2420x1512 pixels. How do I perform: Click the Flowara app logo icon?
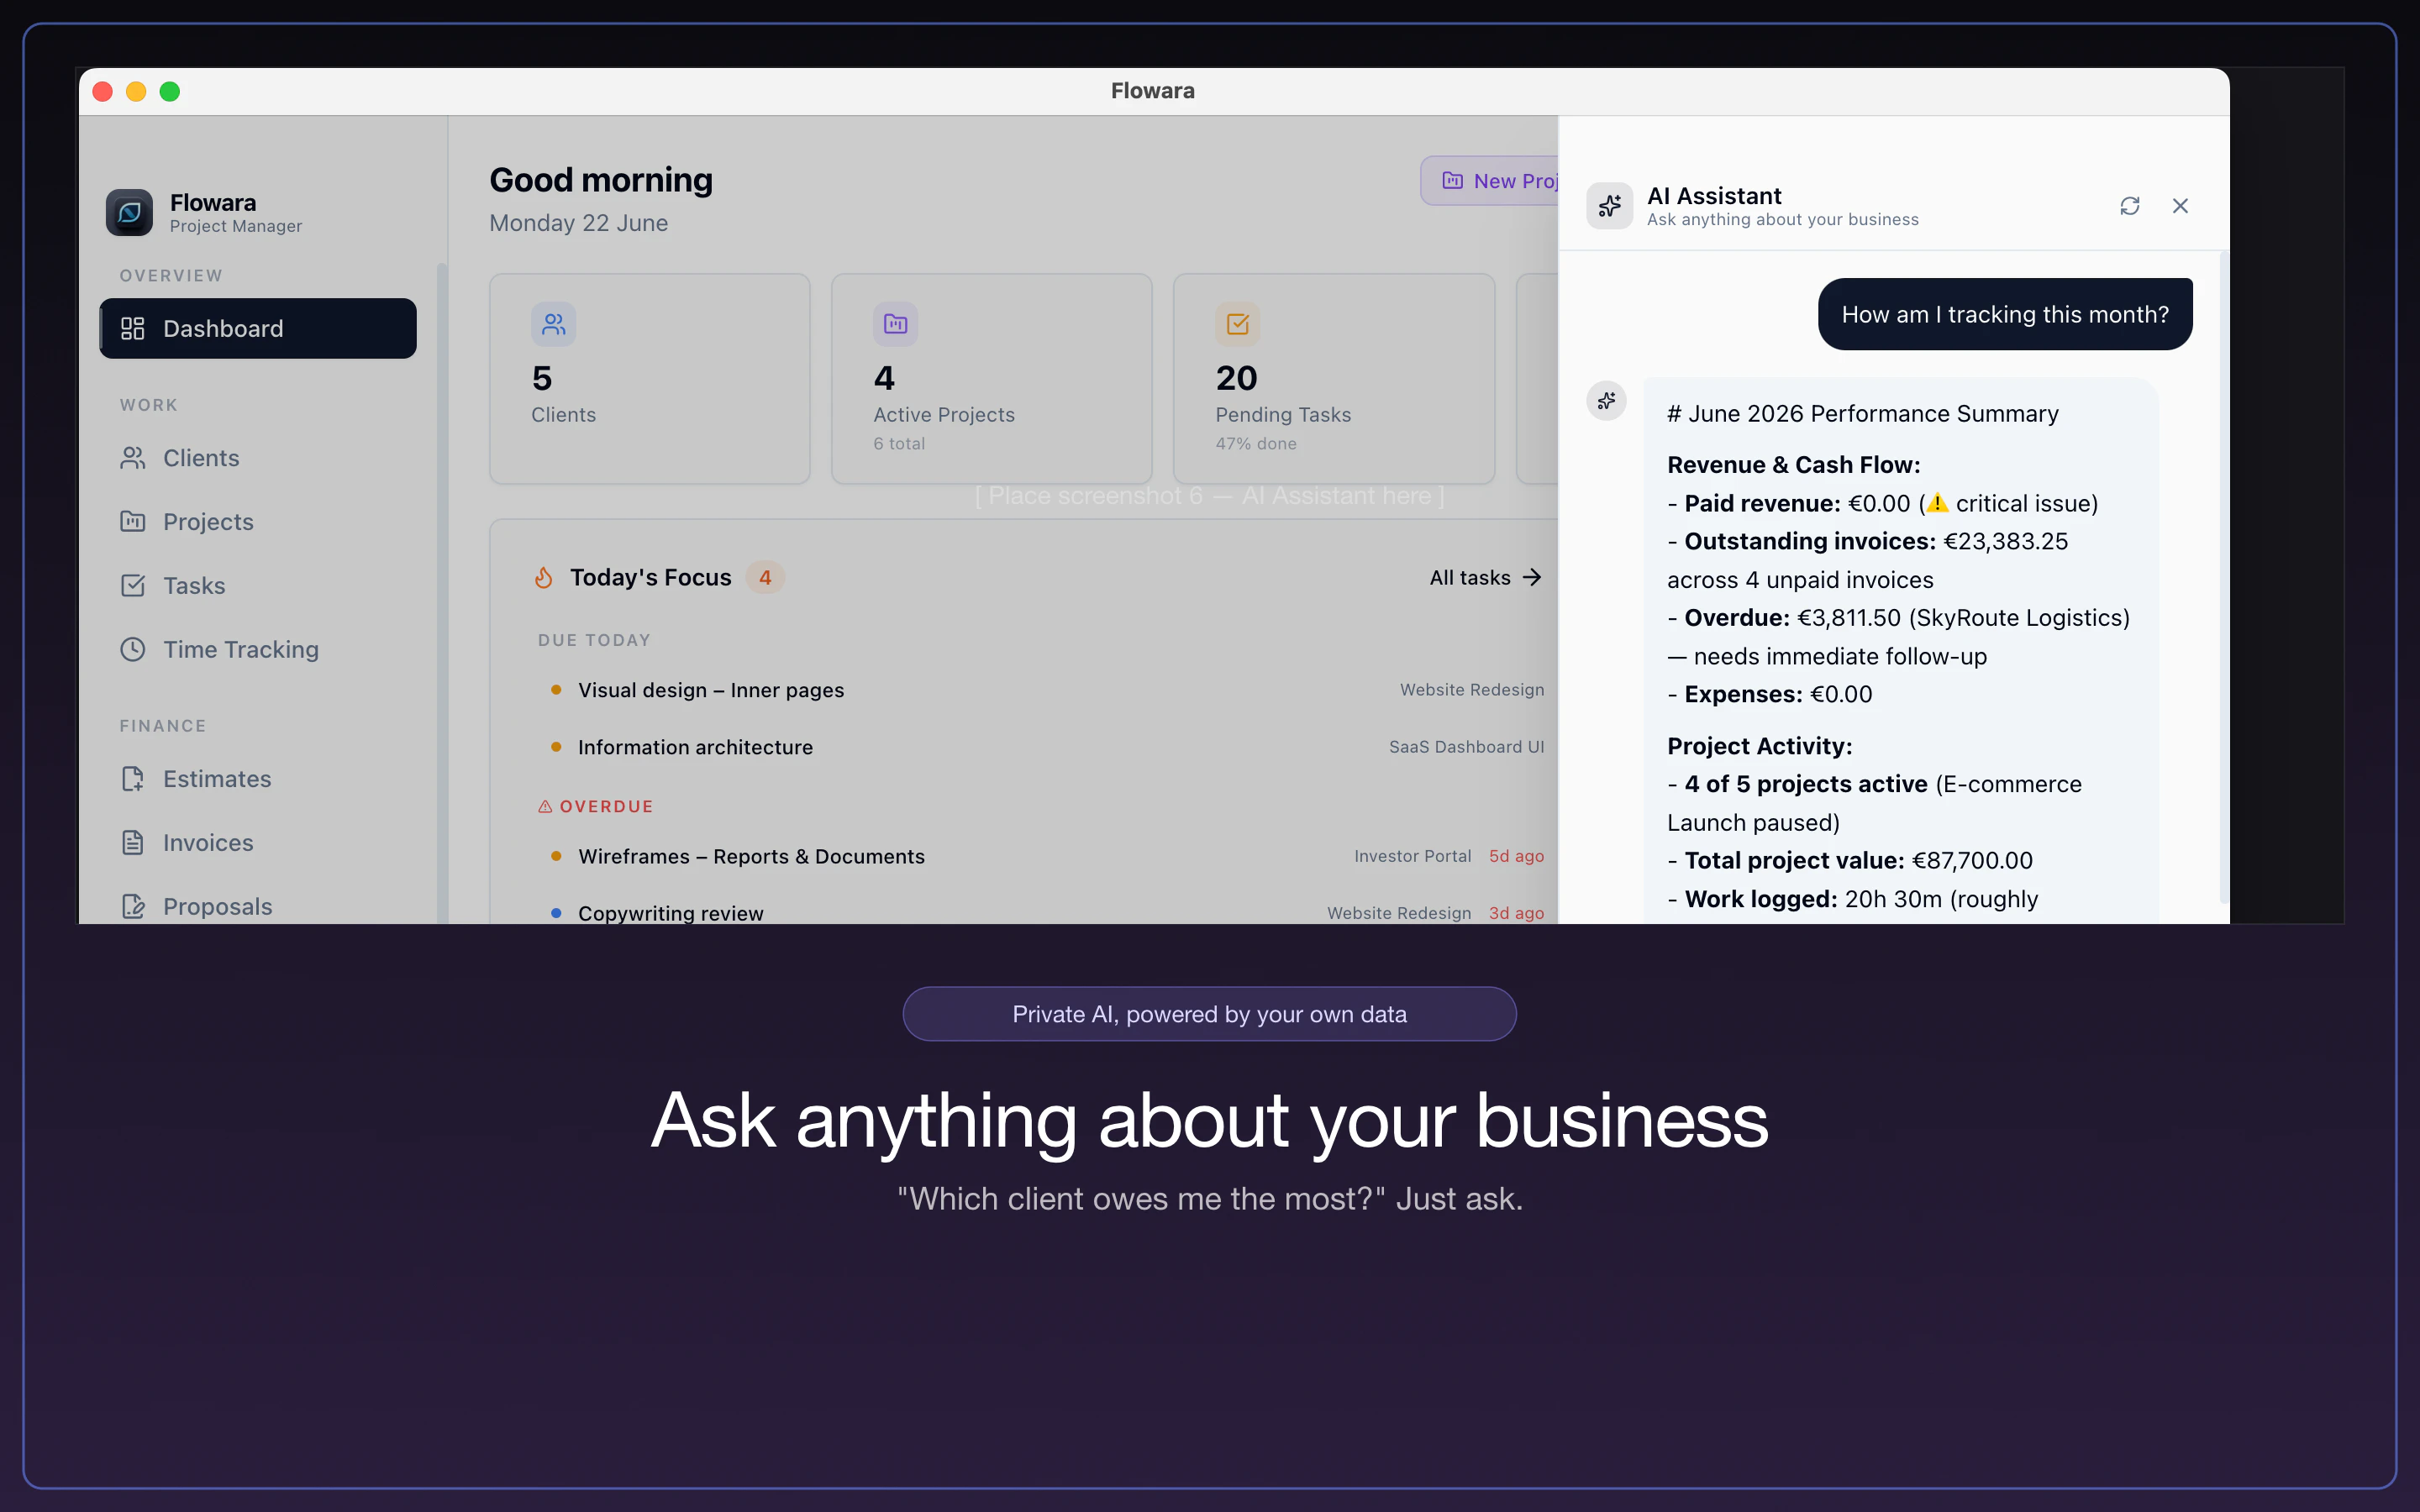click(130, 213)
